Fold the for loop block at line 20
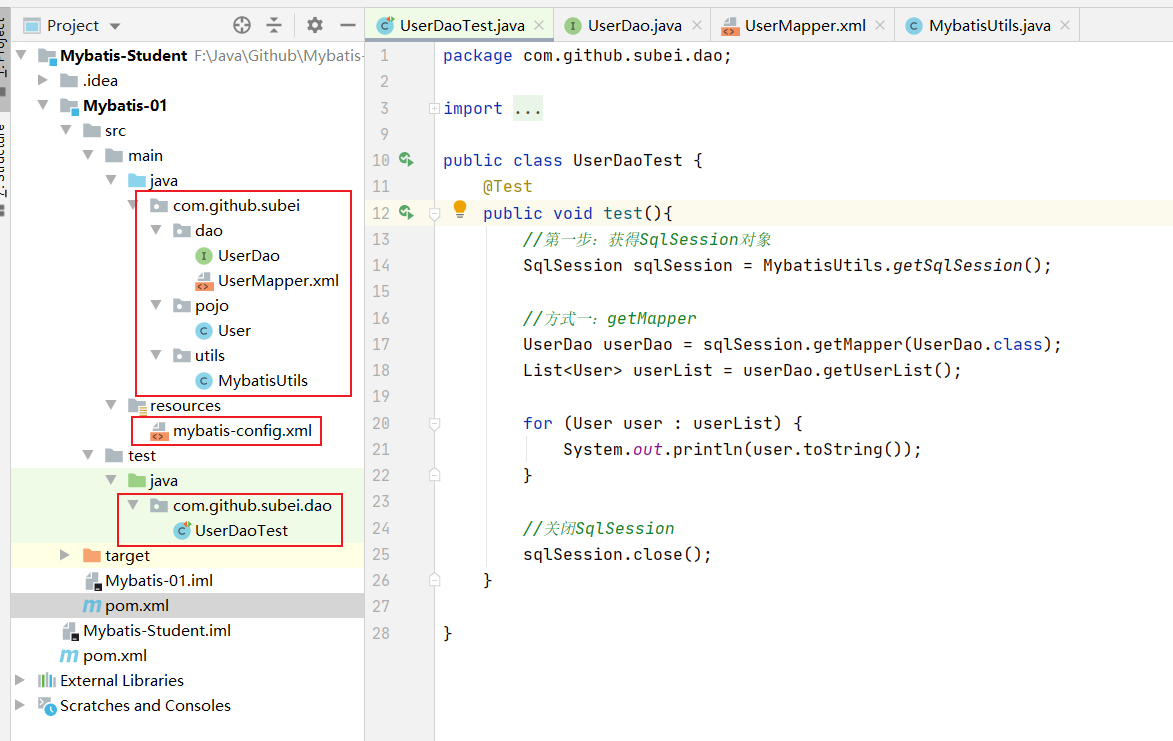The height and width of the screenshot is (741, 1173). [434, 423]
